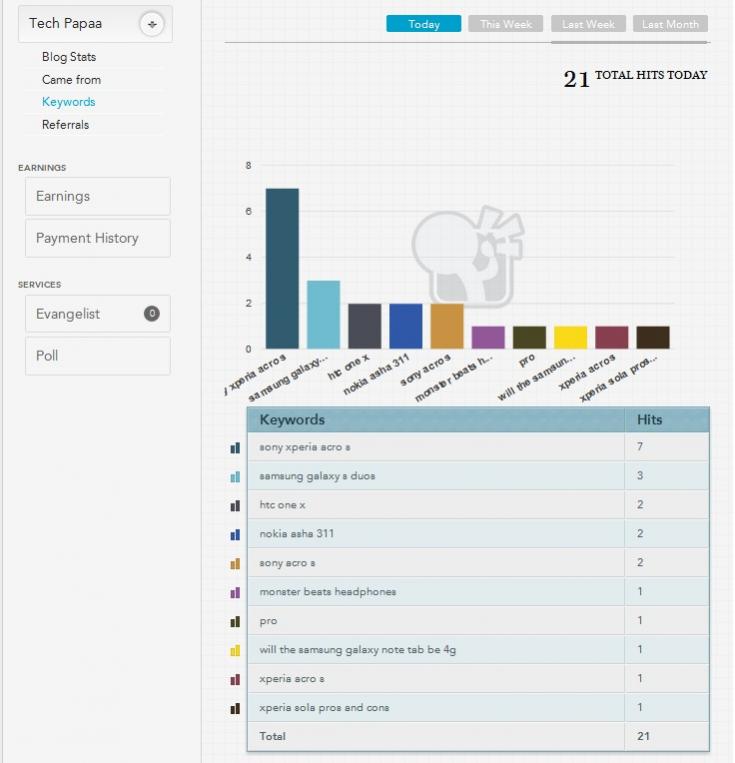Select the 'sony xperia acro s' keyword
This screenshot has width=735, height=763.
305,447
